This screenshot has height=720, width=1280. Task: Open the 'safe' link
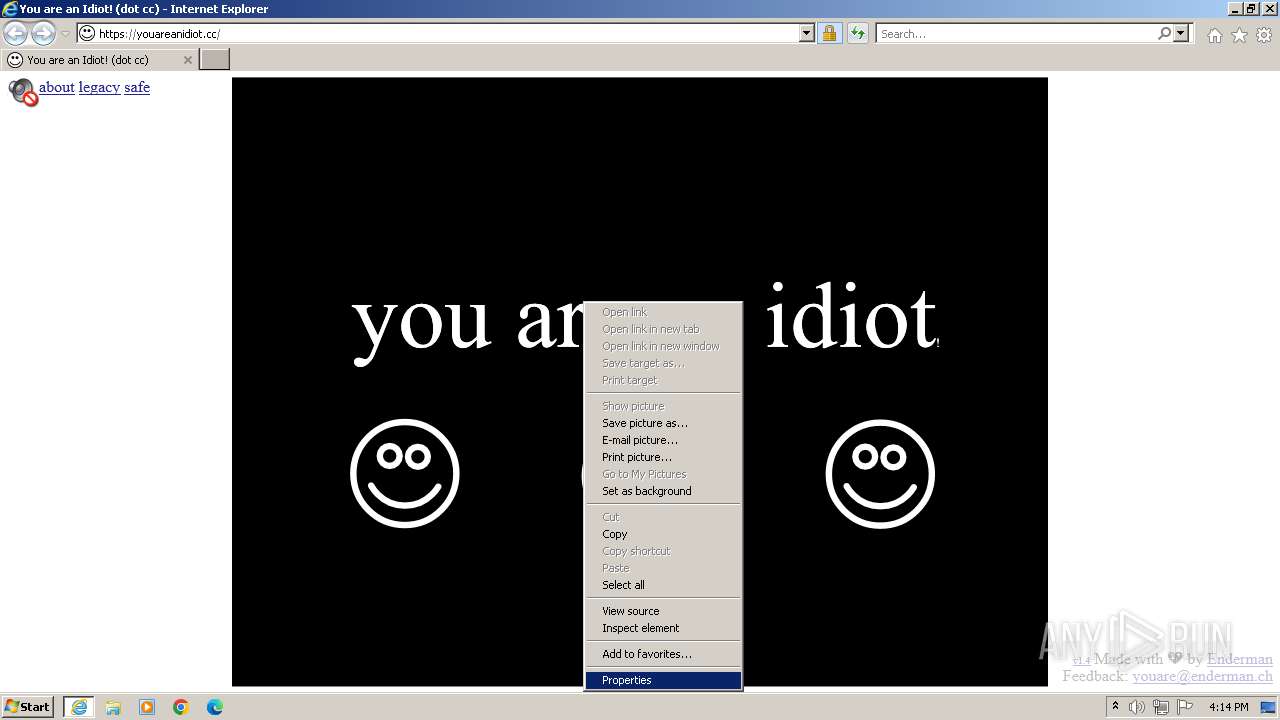tap(137, 87)
